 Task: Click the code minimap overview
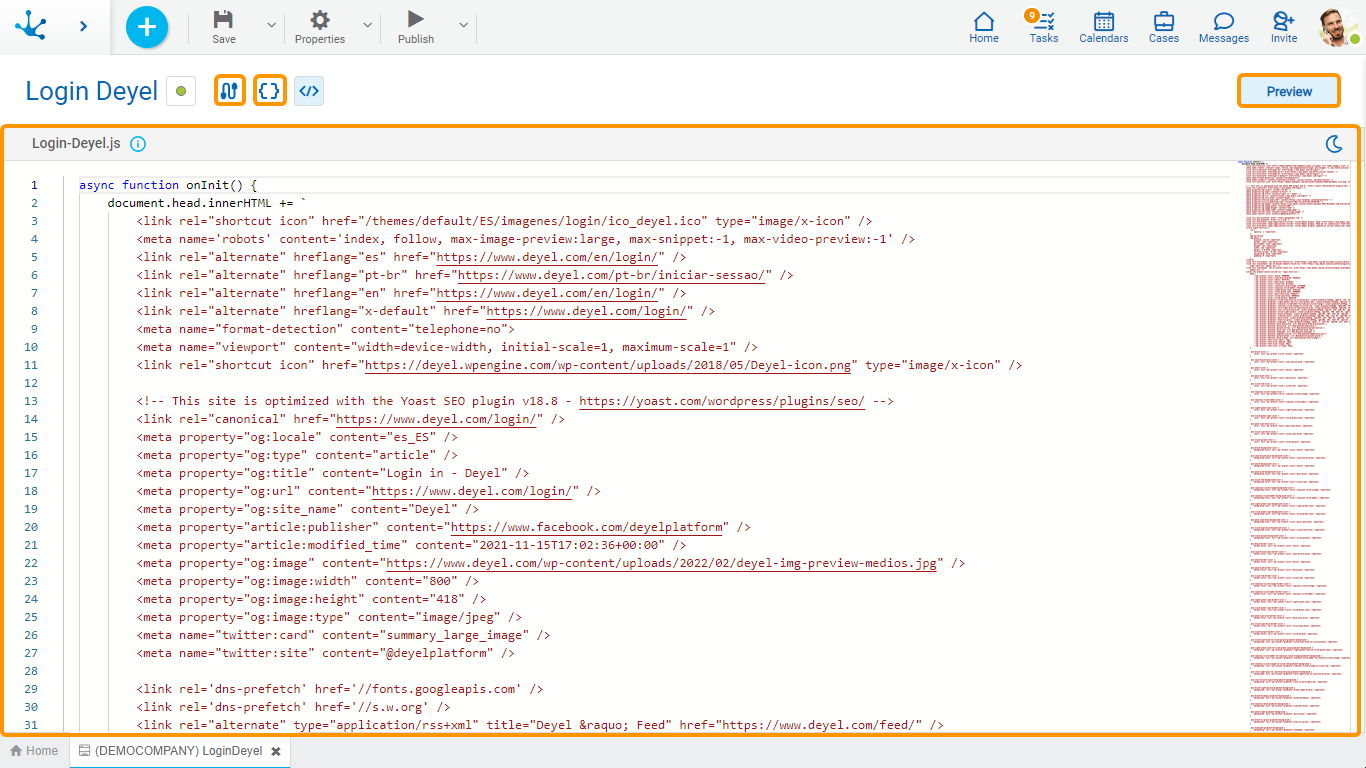1295,445
